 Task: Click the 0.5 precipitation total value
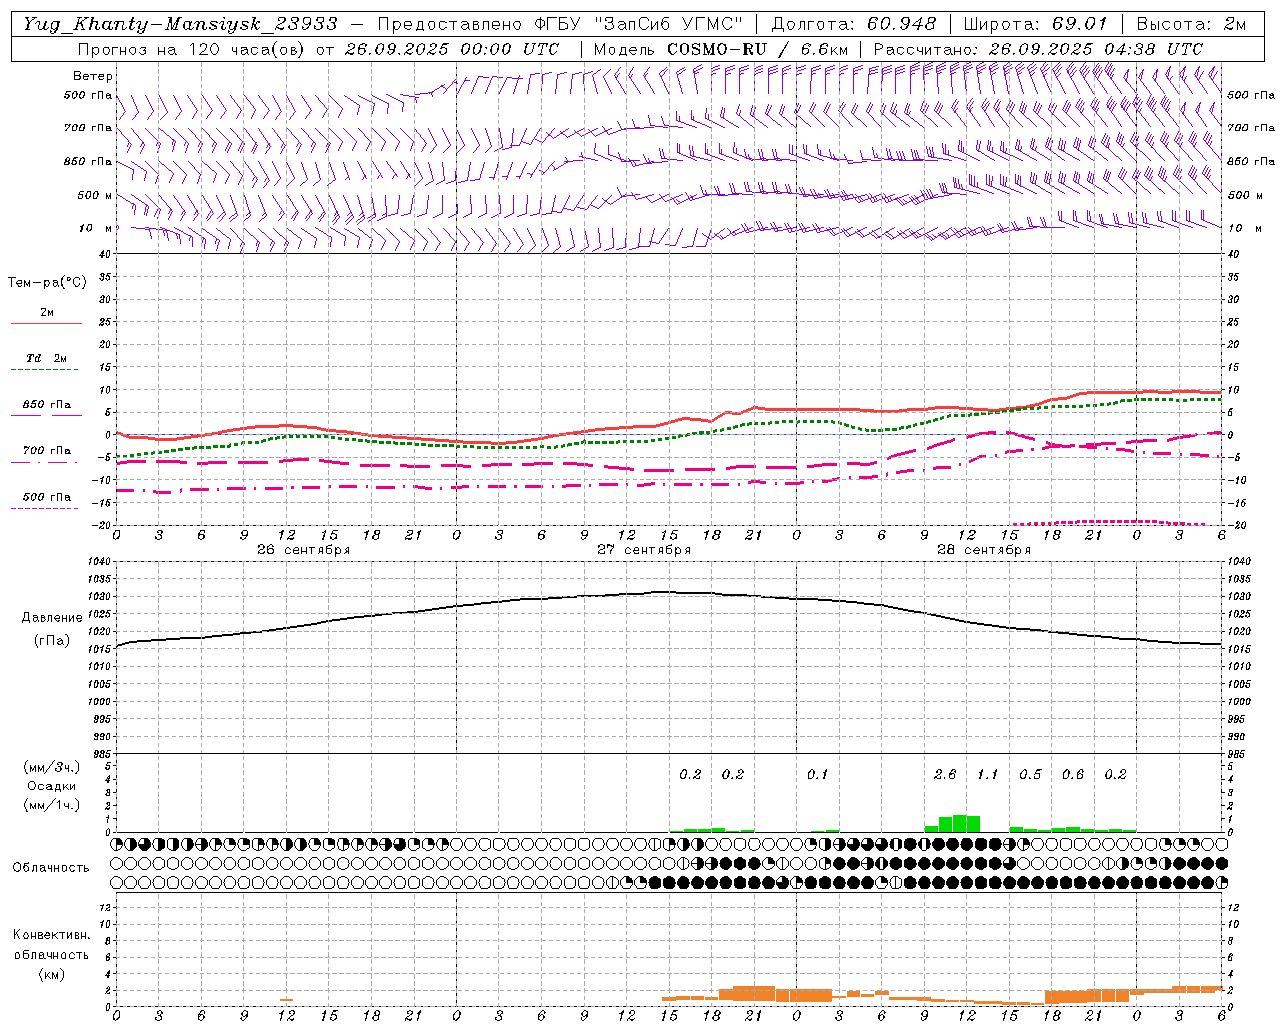[x=1030, y=774]
